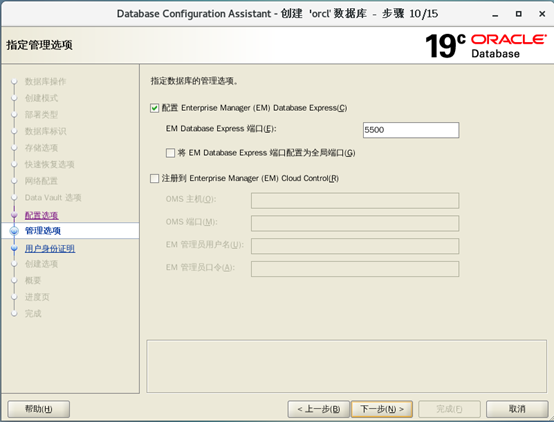The image size is (554, 422).
Task: Click the OMS host (主机) input field
Action: point(355,201)
